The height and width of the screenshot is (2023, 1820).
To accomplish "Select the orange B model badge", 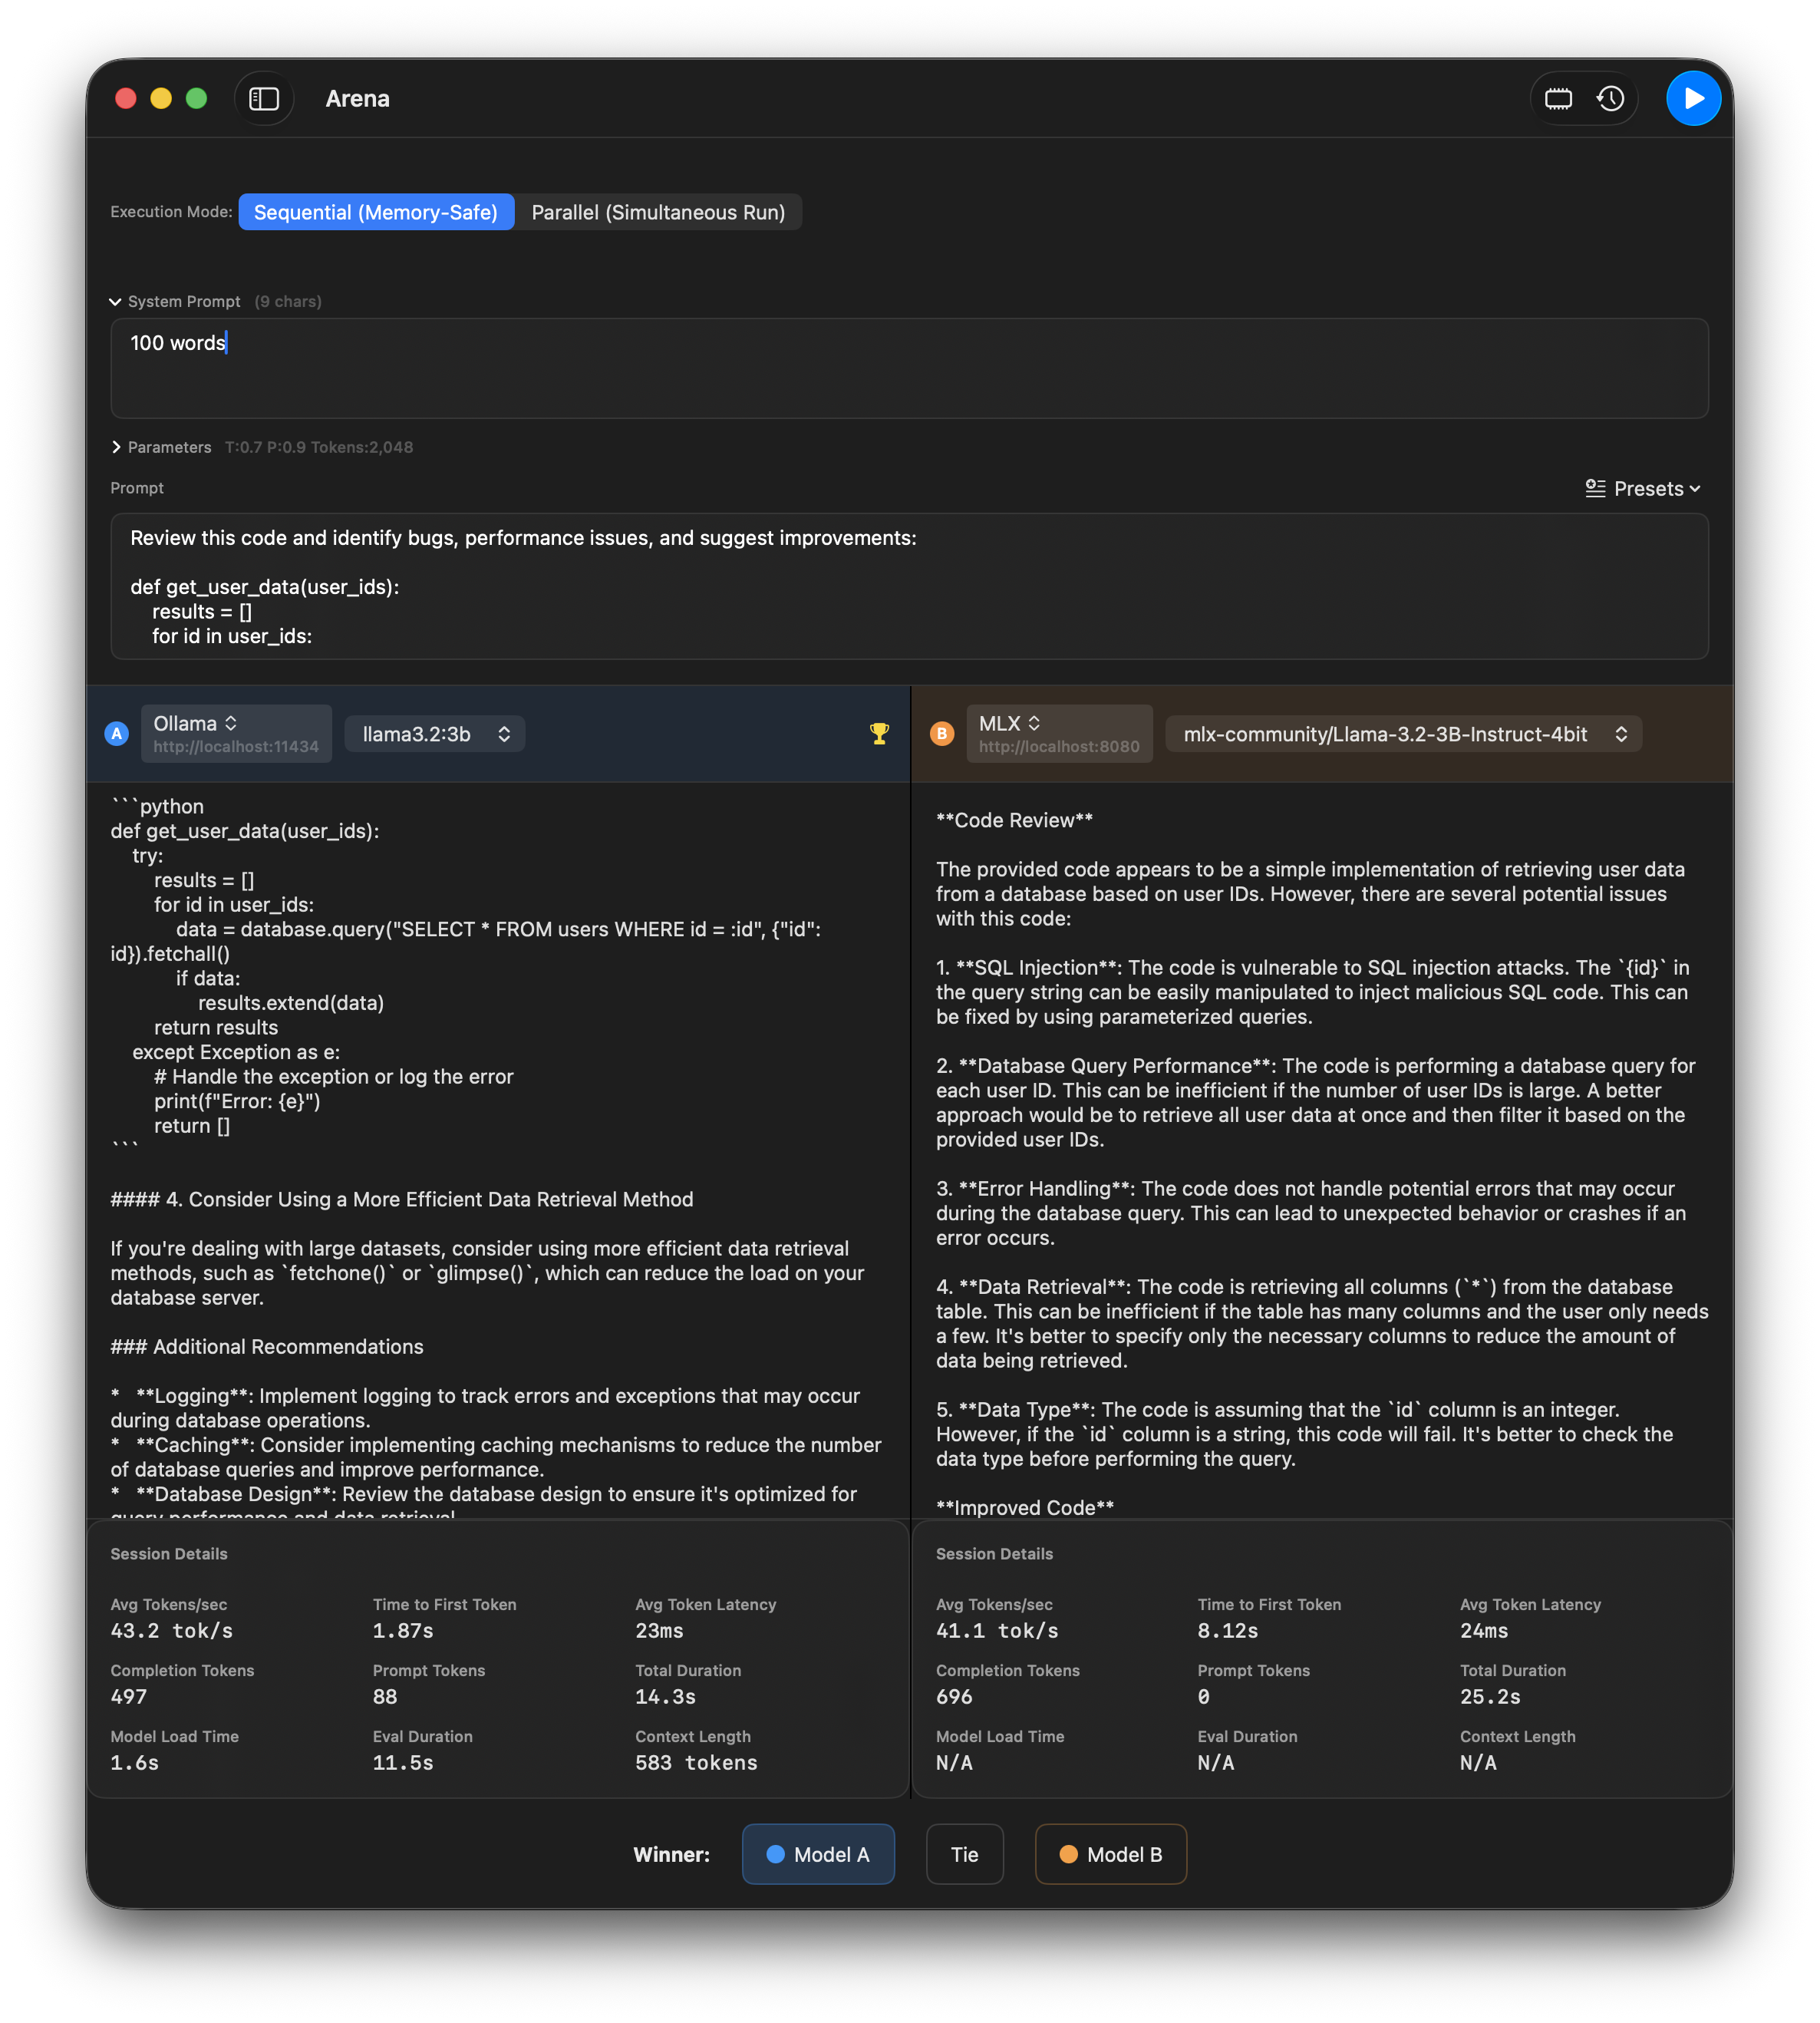I will coord(941,733).
